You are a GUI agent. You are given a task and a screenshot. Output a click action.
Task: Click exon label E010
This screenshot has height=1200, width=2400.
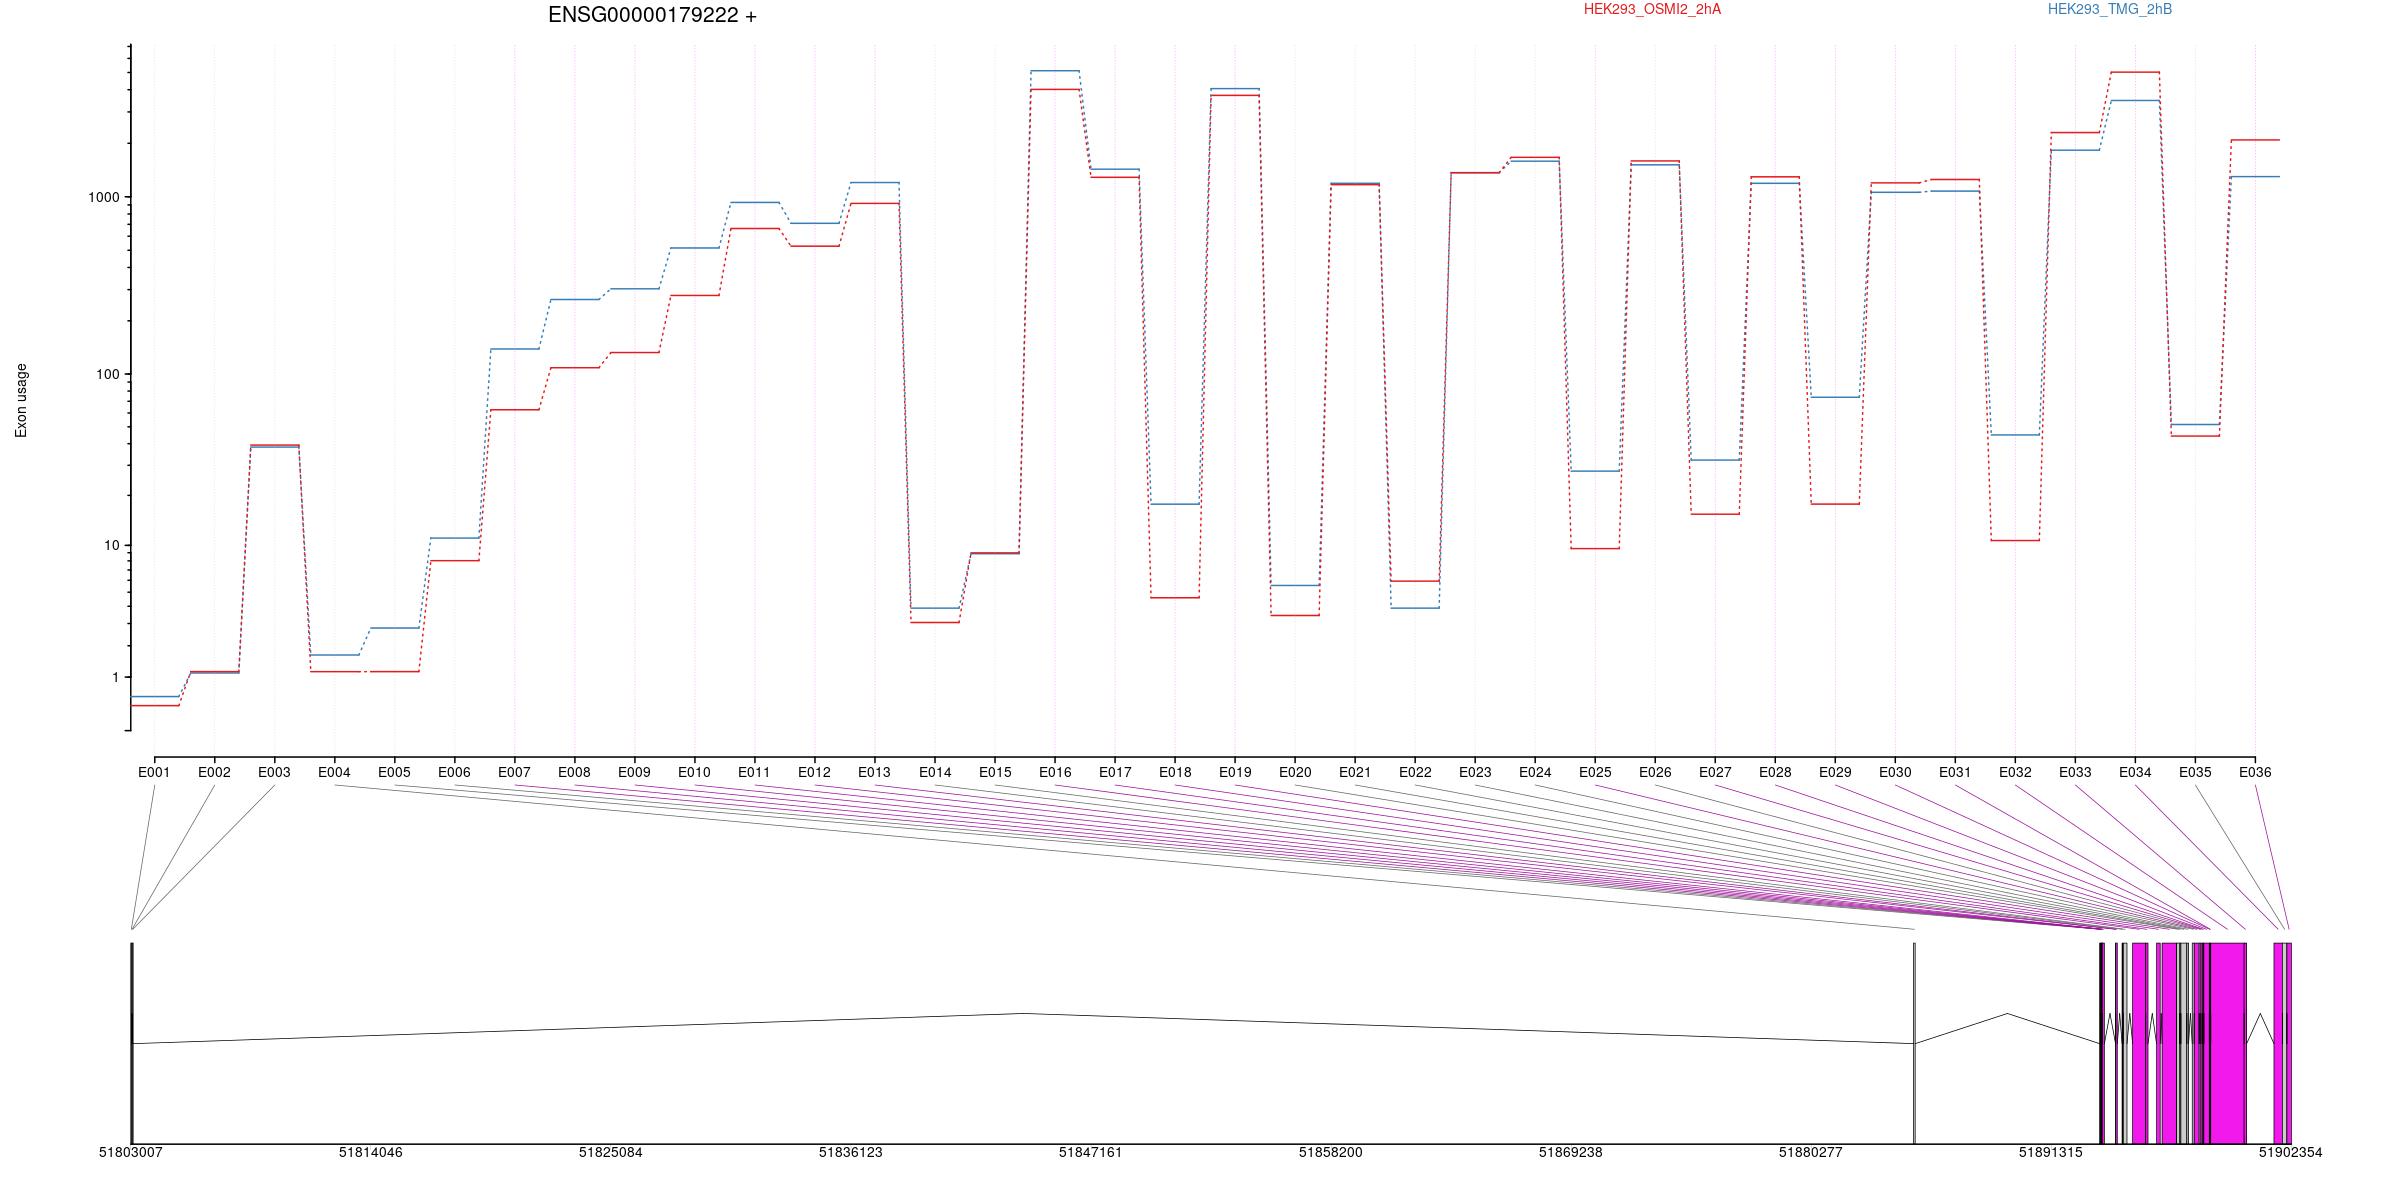pos(694,772)
